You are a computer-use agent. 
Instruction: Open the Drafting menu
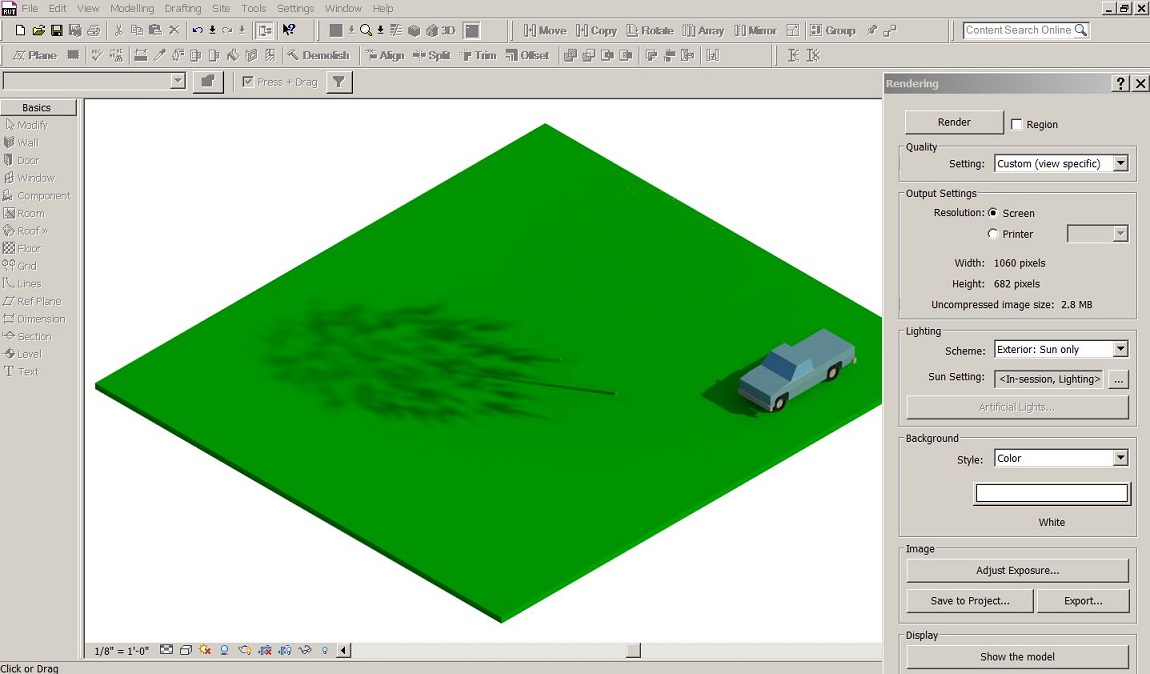tap(183, 9)
